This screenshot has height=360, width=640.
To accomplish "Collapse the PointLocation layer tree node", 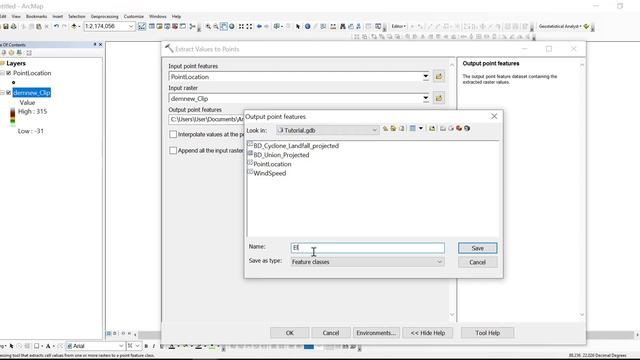I will [2, 73].
